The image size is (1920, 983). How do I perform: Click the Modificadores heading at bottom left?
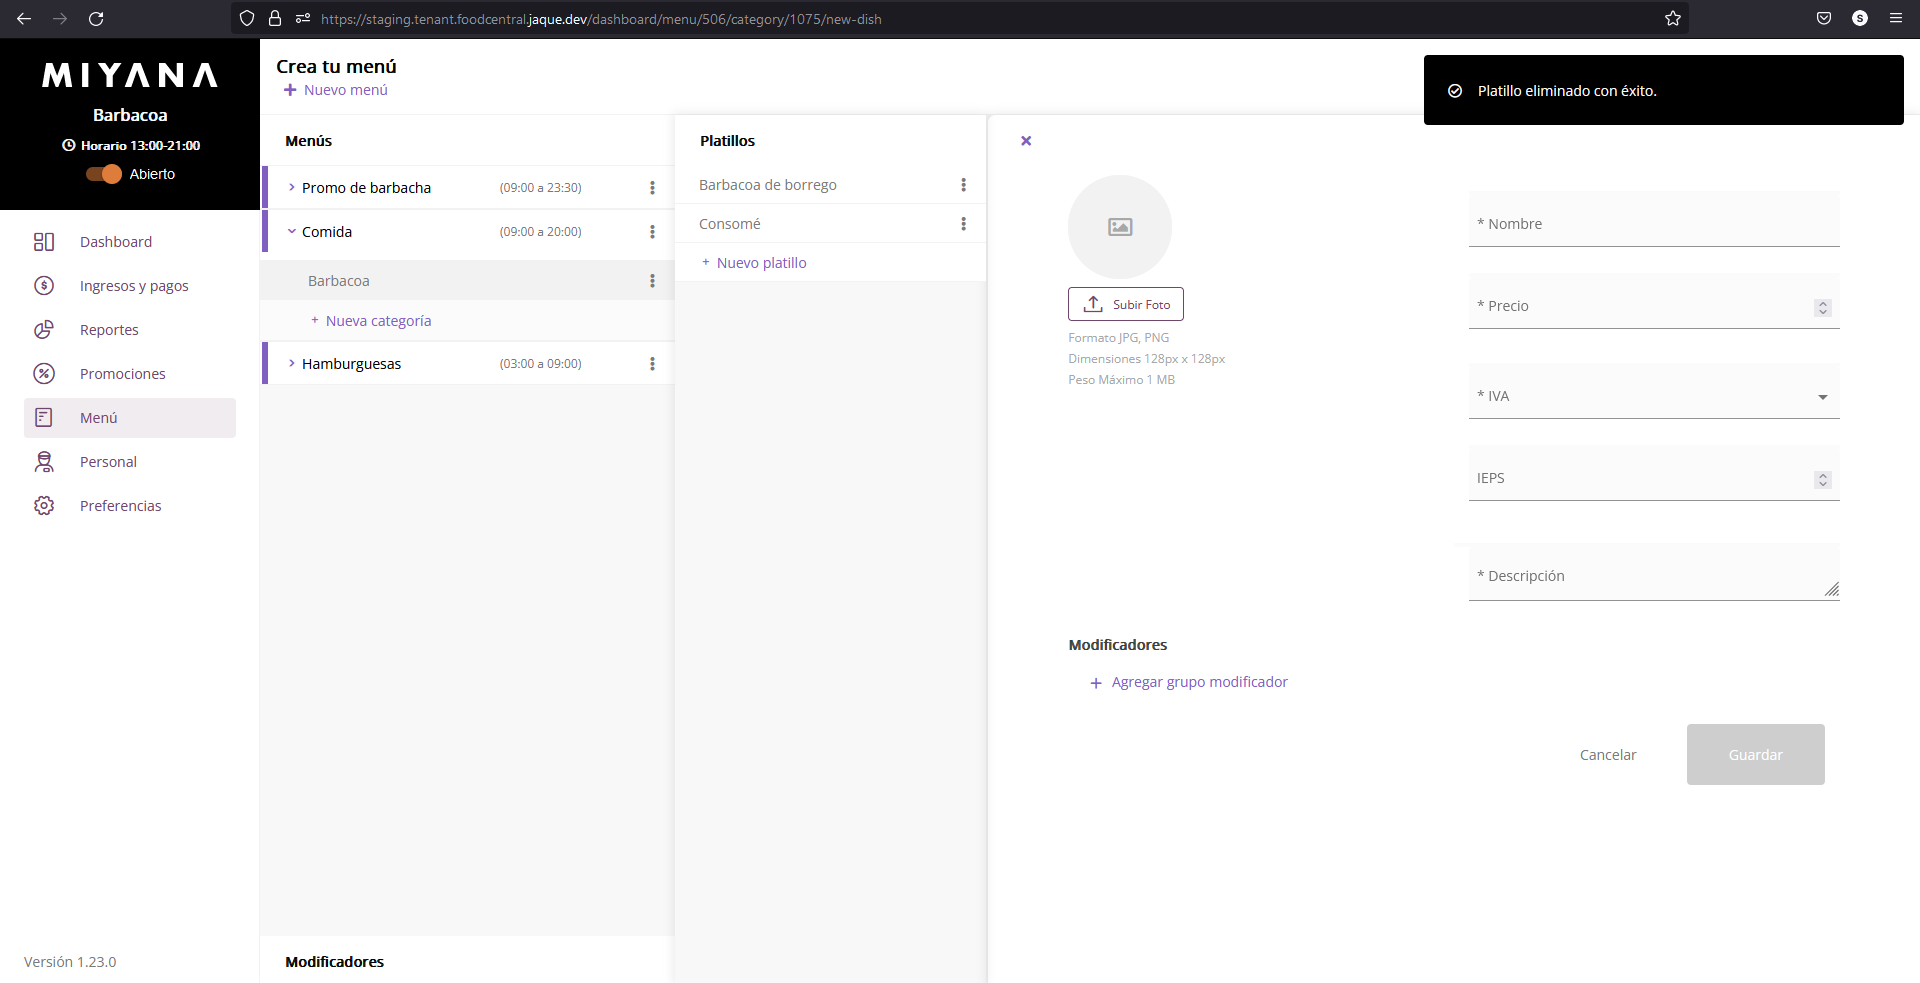tap(334, 962)
